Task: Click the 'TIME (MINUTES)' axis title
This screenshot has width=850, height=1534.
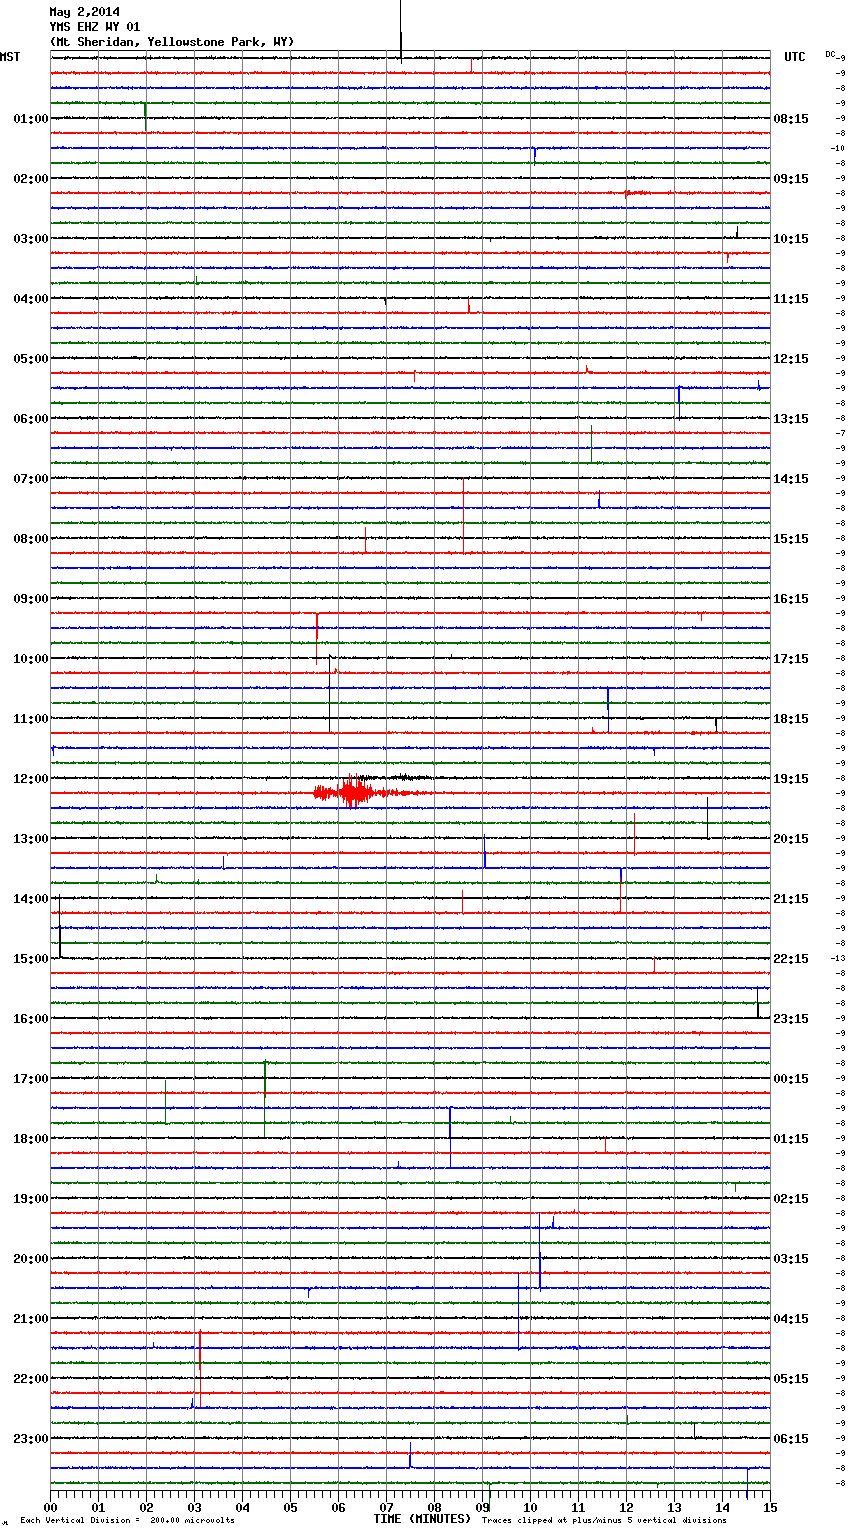Action: click(x=422, y=1519)
